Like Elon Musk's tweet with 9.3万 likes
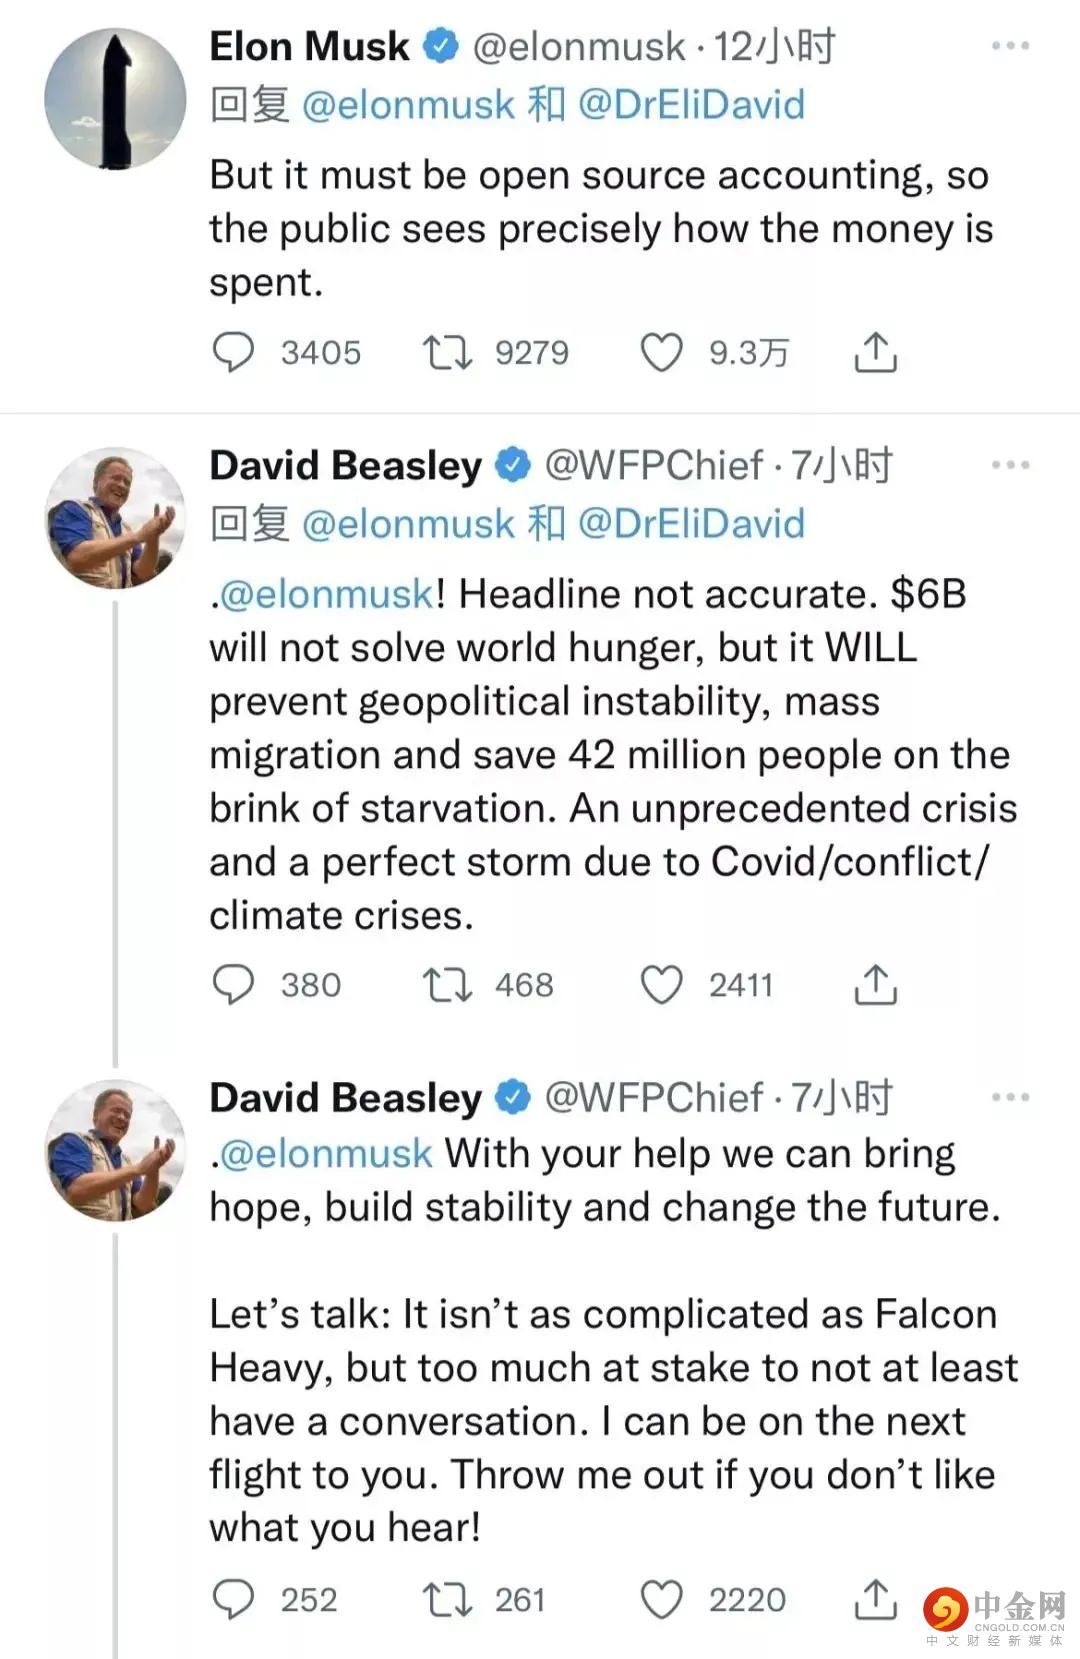The height and width of the screenshot is (1659, 1080). [661, 353]
